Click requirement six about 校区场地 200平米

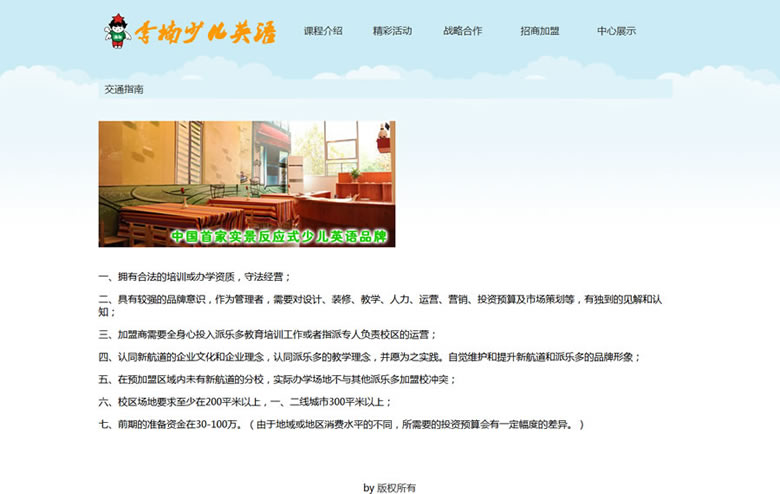245,402
